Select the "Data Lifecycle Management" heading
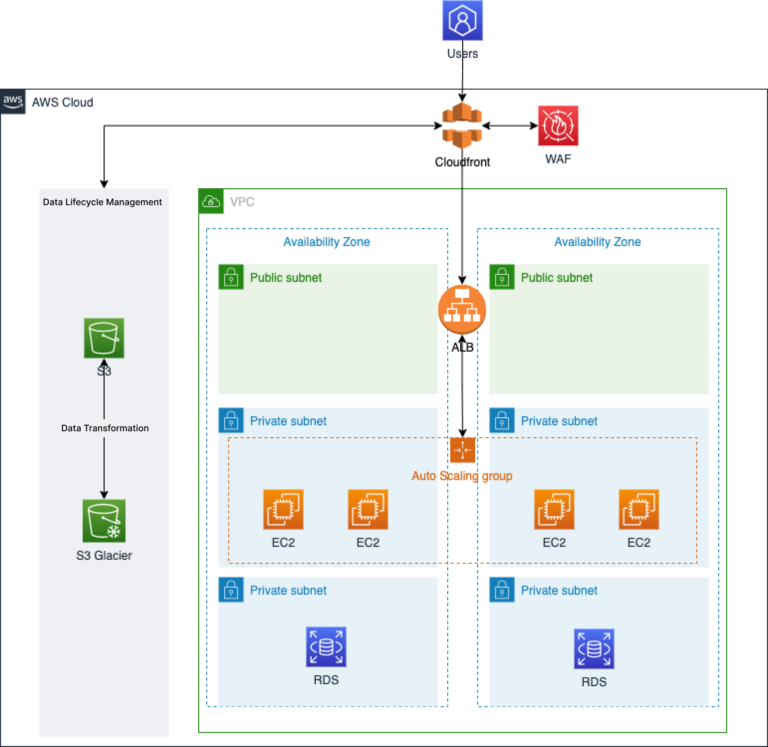 coord(102,202)
